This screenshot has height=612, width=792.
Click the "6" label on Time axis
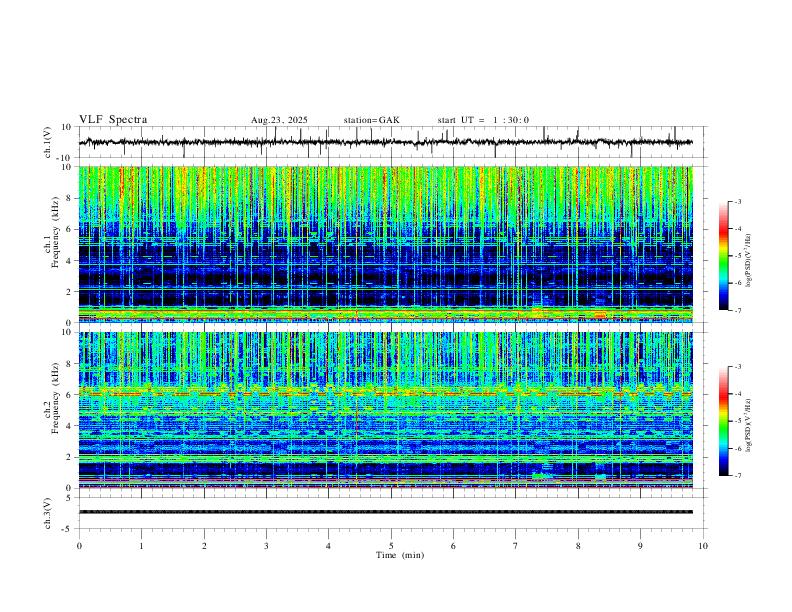(x=453, y=546)
